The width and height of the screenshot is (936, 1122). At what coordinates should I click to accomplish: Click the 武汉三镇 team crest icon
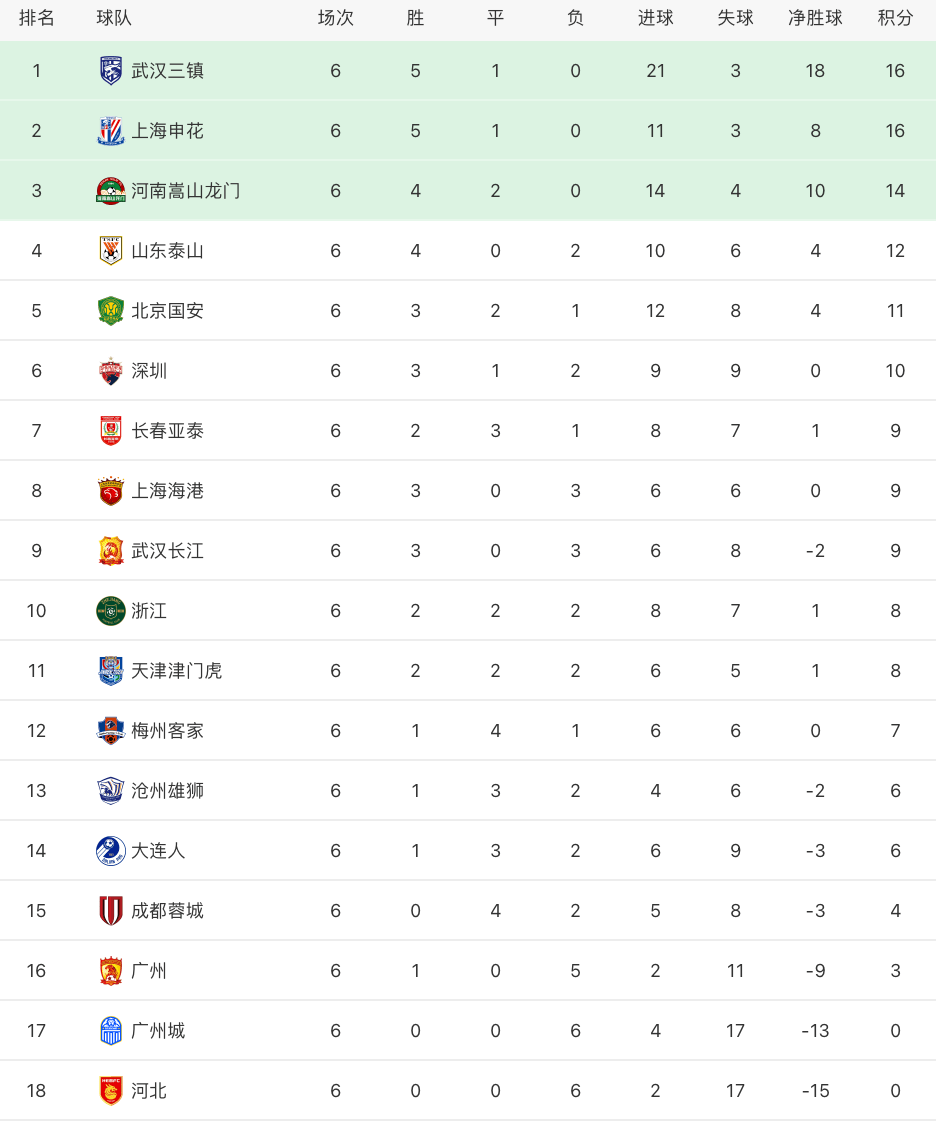(x=111, y=71)
